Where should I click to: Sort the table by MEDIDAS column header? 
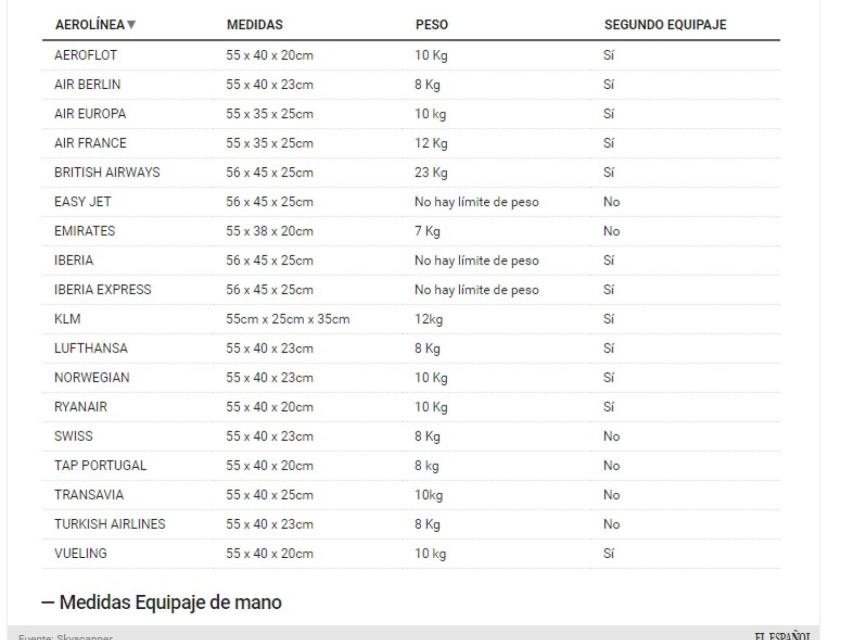tap(255, 22)
